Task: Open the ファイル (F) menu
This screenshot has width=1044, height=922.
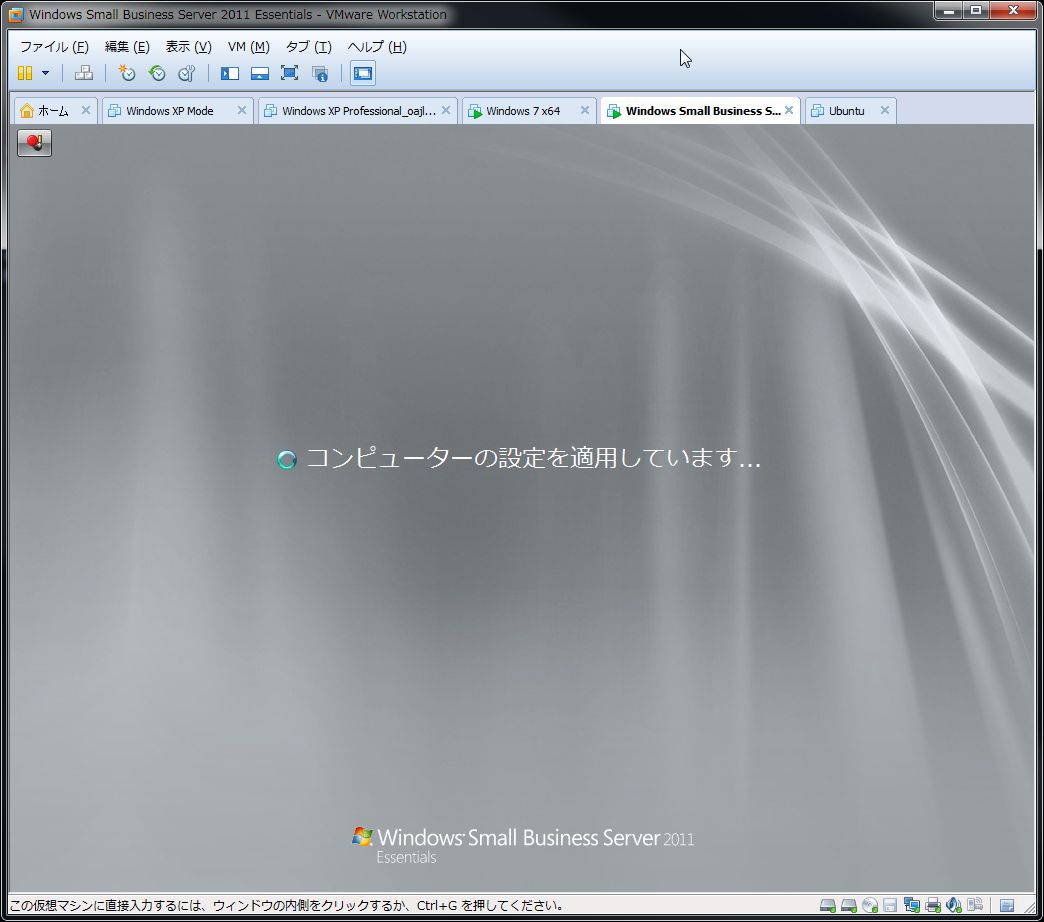Action: 54,47
